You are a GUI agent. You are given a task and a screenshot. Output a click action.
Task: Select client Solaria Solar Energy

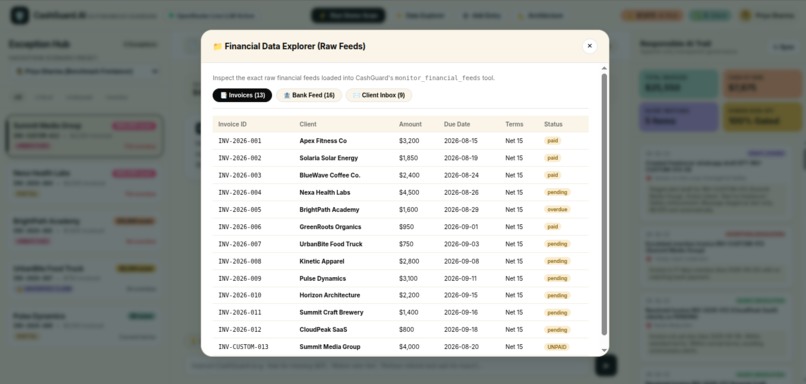[328, 158]
